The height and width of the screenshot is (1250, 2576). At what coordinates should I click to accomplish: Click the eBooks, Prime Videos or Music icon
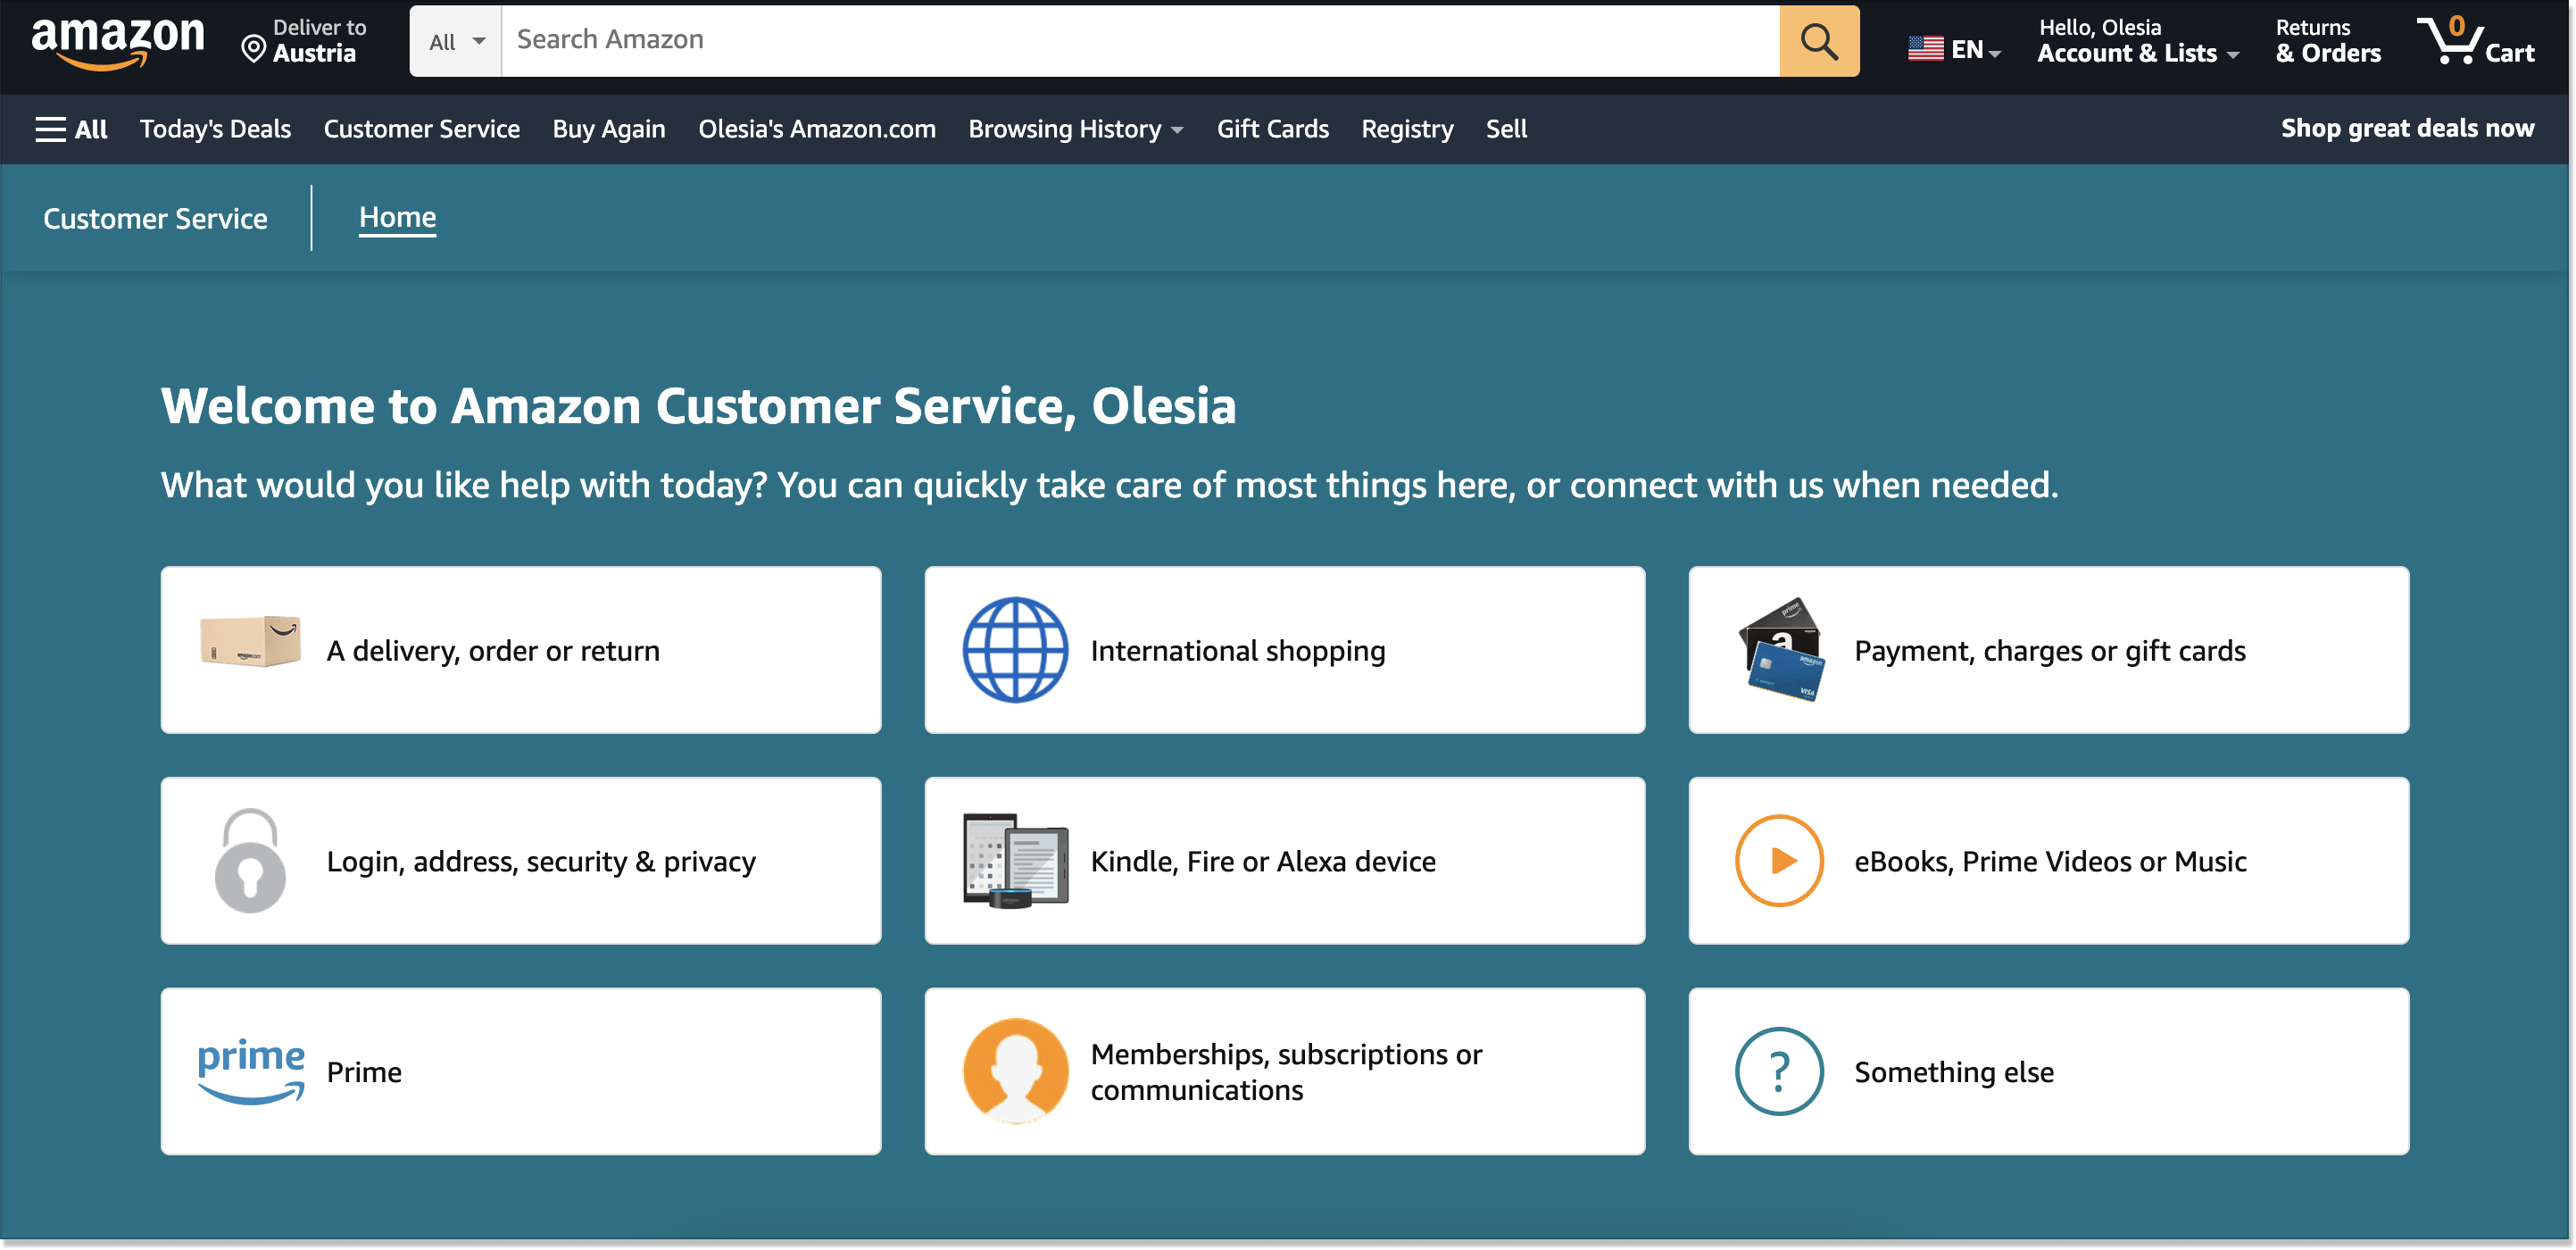1777,861
